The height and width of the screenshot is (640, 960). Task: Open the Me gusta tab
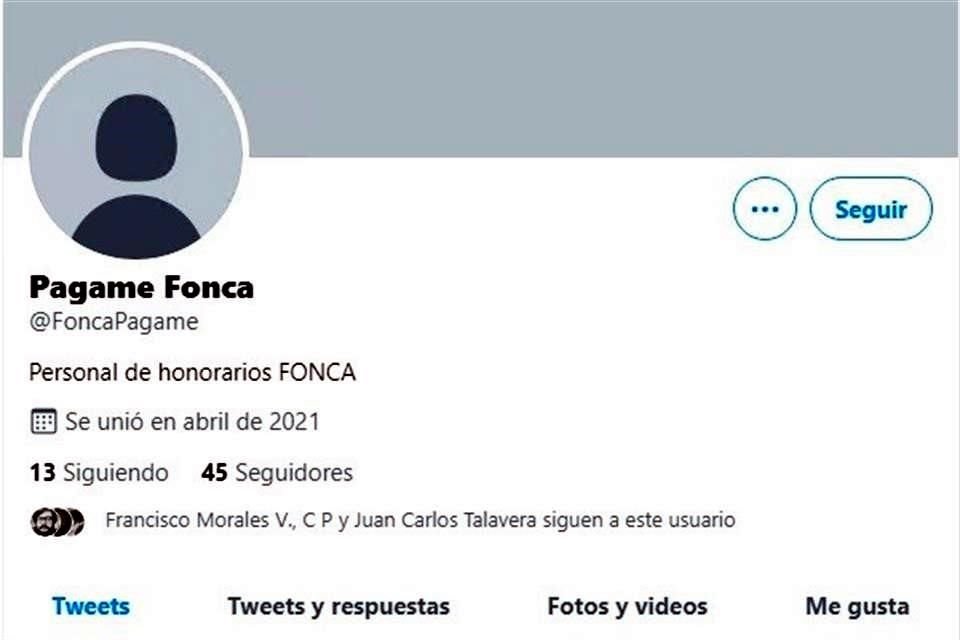point(861,606)
